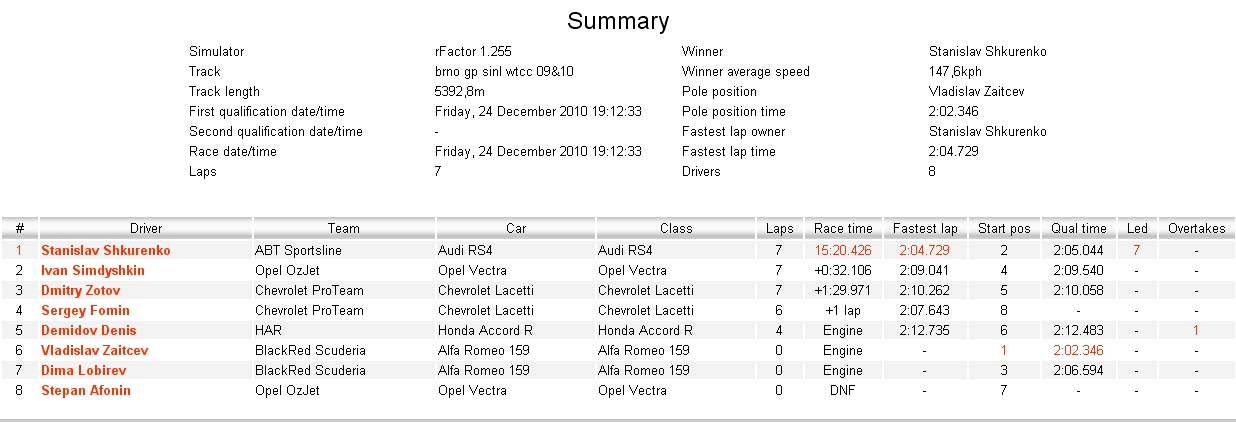Select the Car column header

click(515, 229)
